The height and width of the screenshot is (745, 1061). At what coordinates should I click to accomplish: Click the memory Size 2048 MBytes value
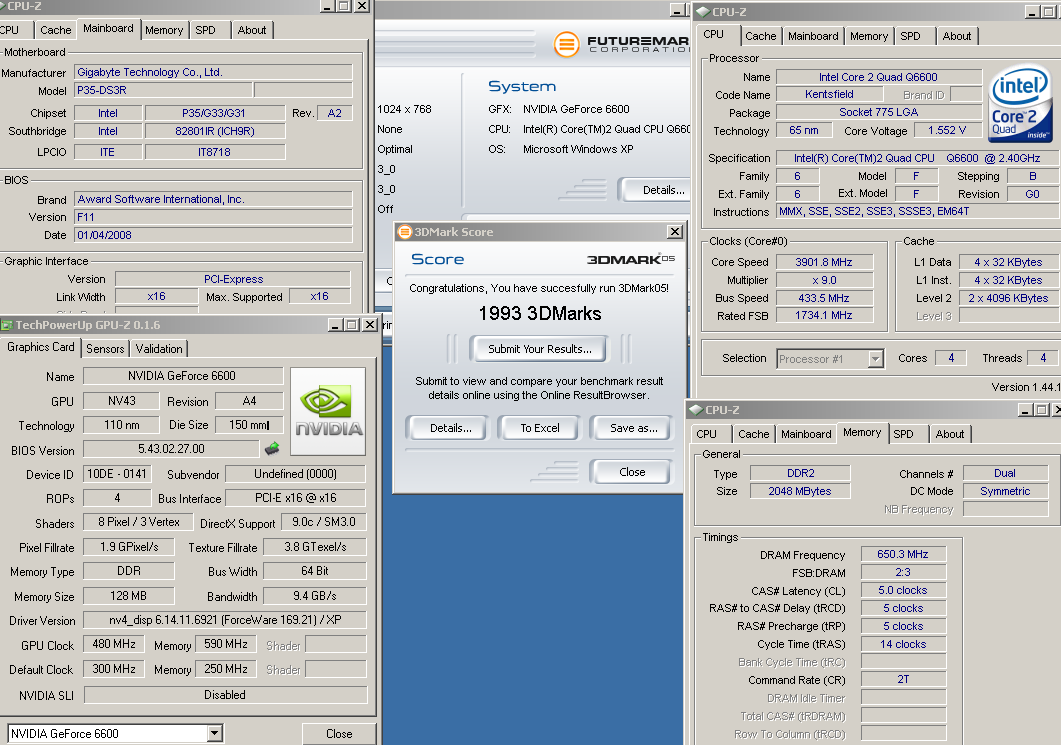pyautogui.click(x=800, y=491)
